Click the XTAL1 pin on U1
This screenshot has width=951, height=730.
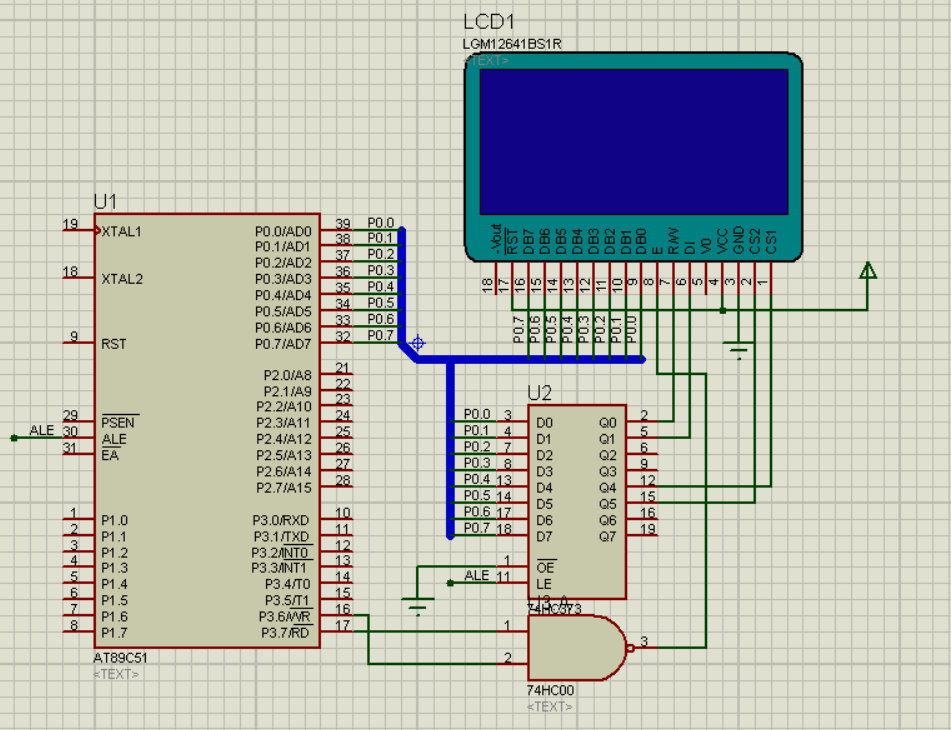point(79,230)
